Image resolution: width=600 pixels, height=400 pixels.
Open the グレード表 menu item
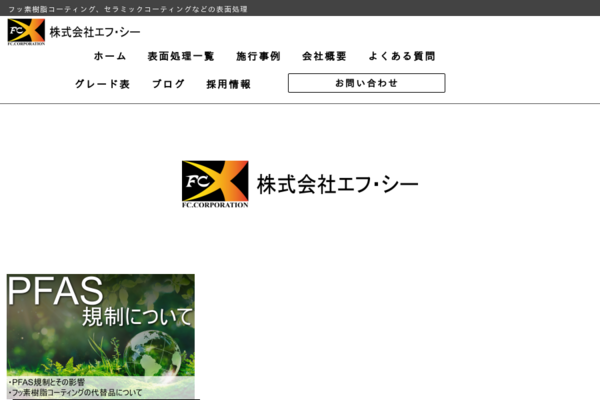point(102,84)
